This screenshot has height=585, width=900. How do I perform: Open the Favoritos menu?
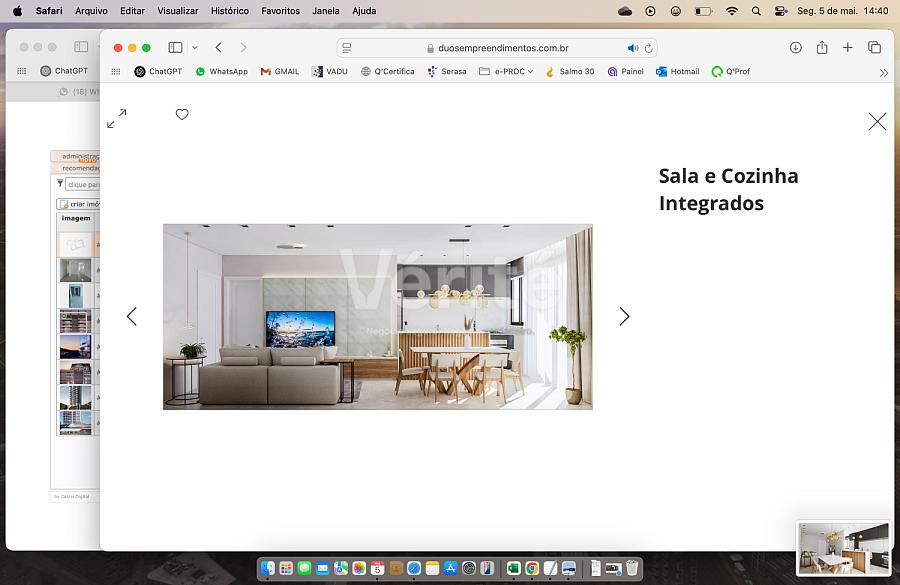[280, 11]
